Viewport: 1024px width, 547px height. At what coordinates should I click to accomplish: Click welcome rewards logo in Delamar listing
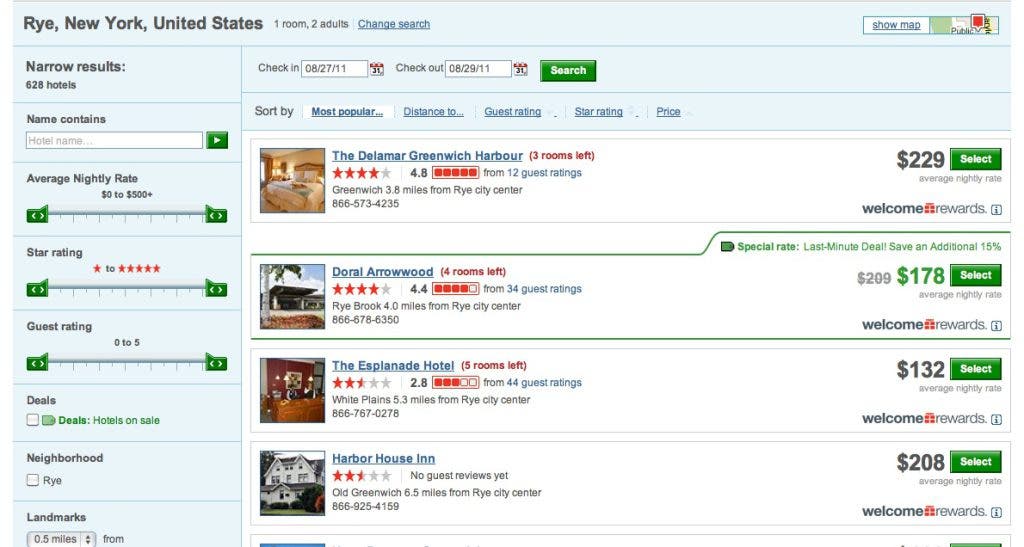coord(924,209)
